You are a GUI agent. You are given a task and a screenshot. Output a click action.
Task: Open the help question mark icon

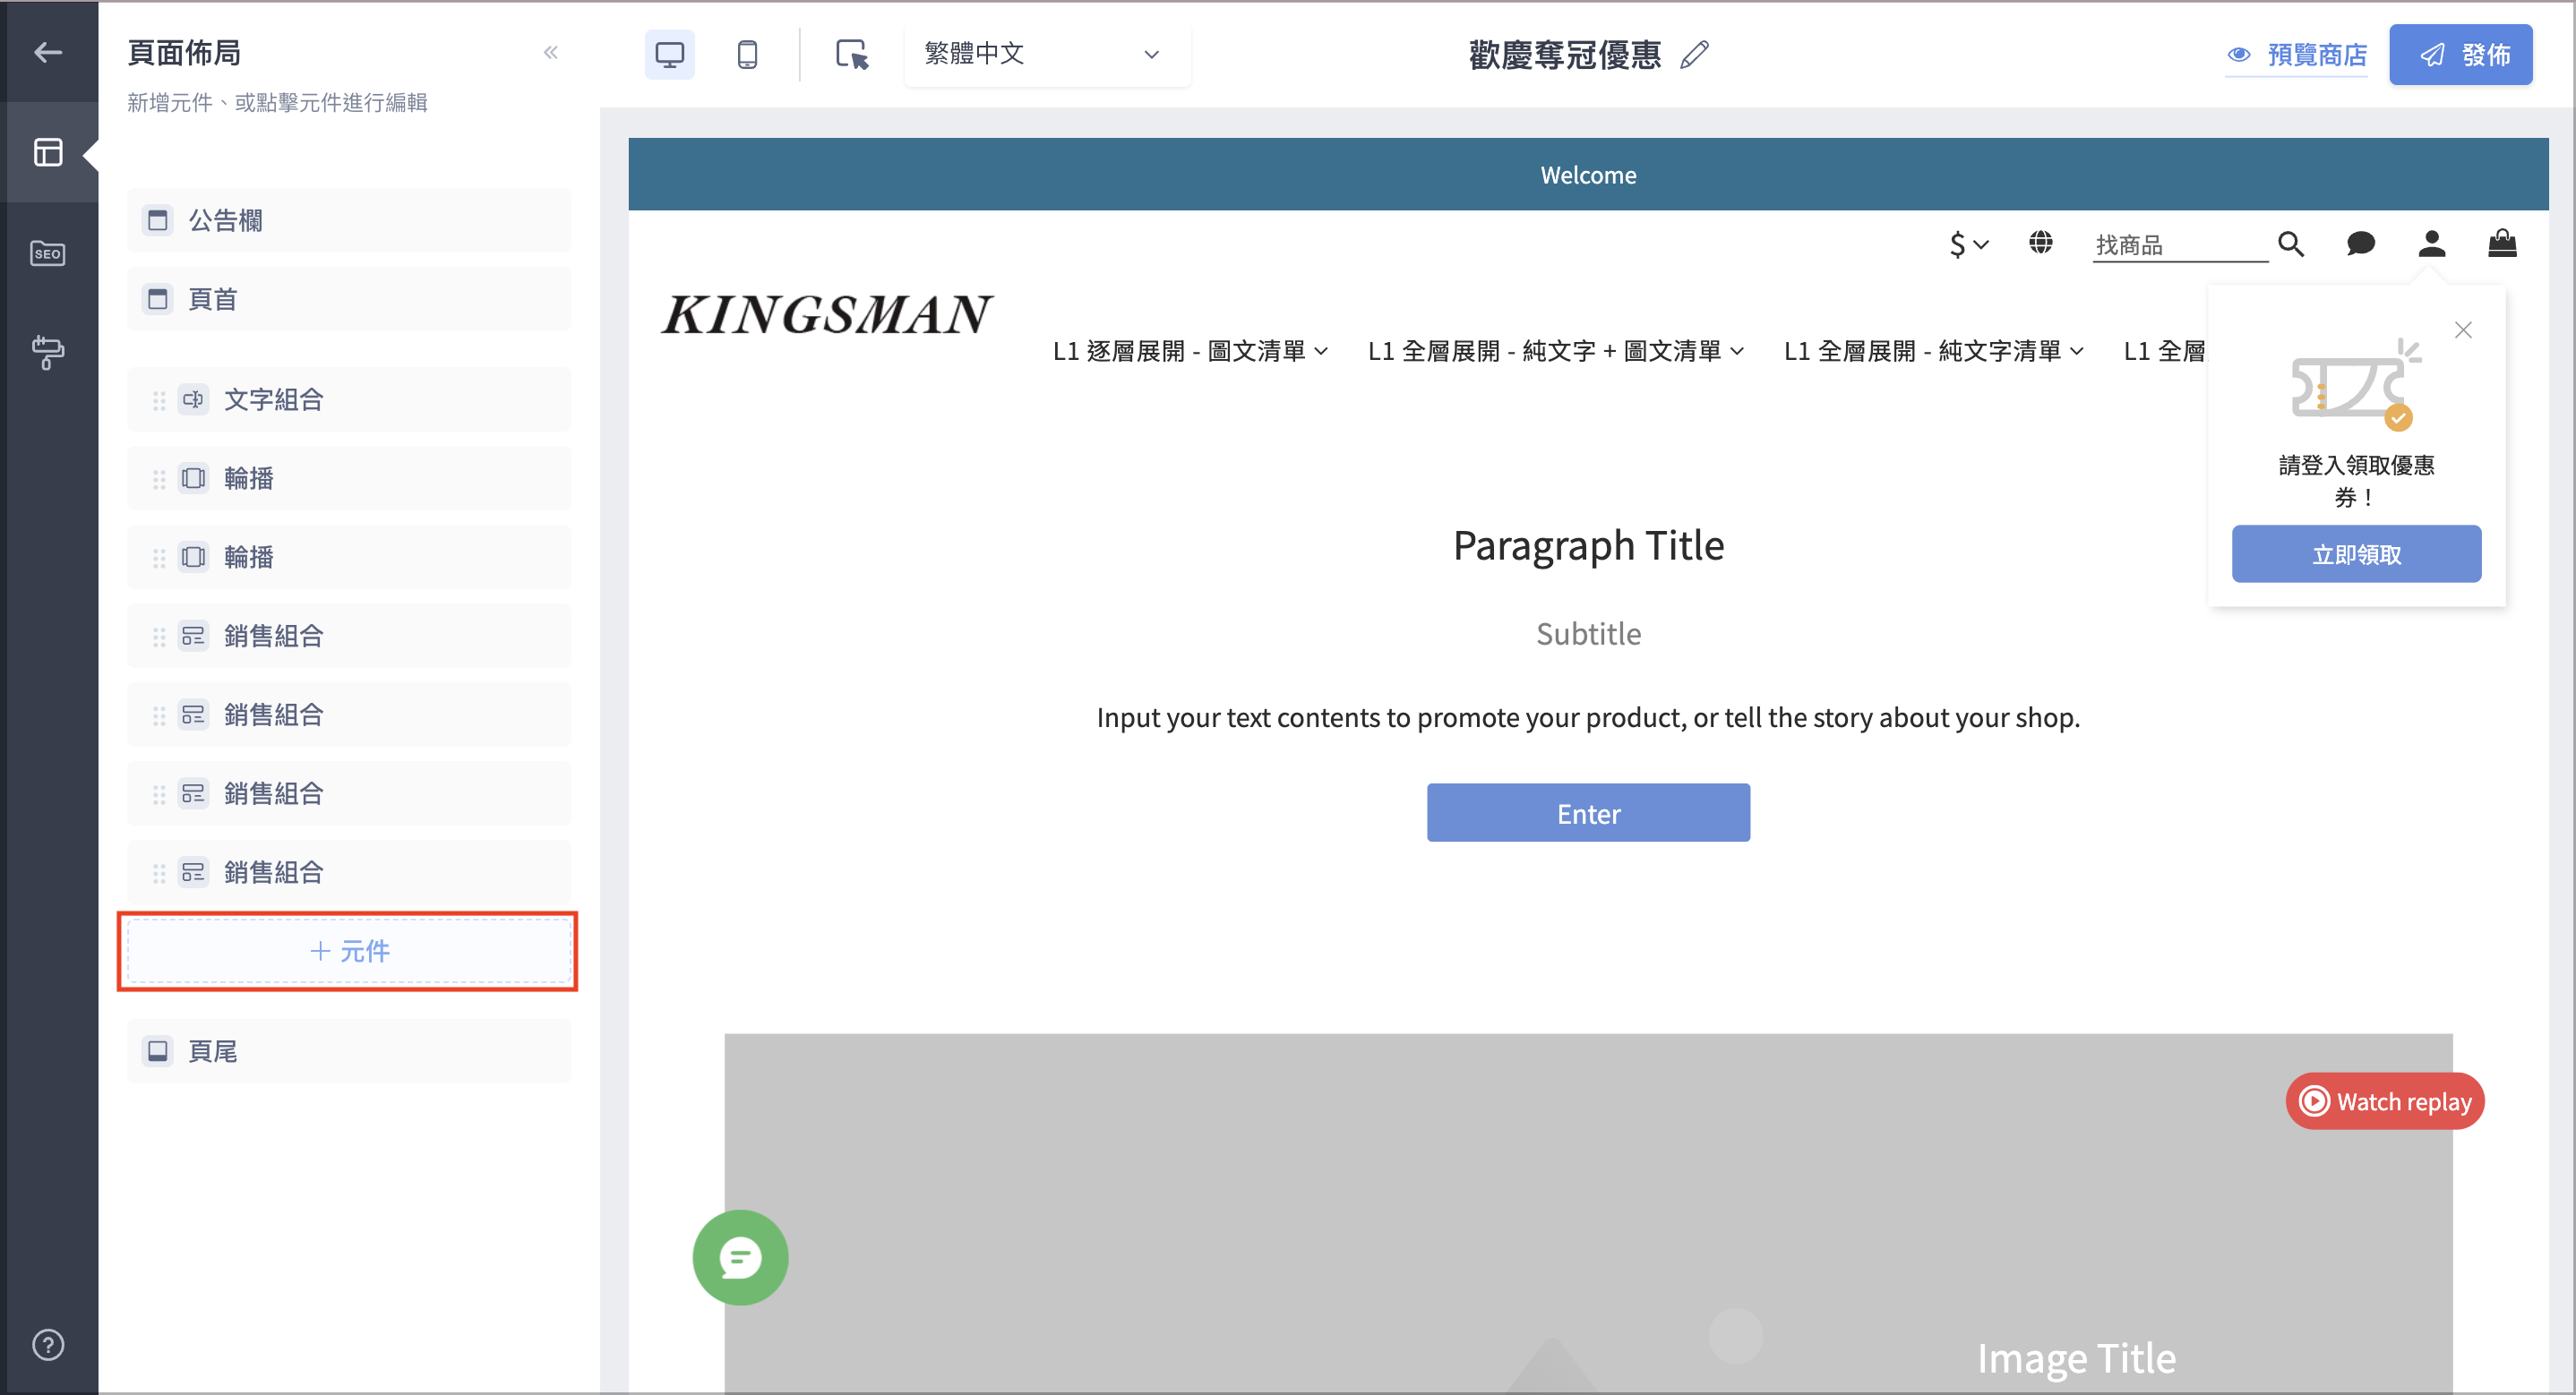tap(48, 1344)
